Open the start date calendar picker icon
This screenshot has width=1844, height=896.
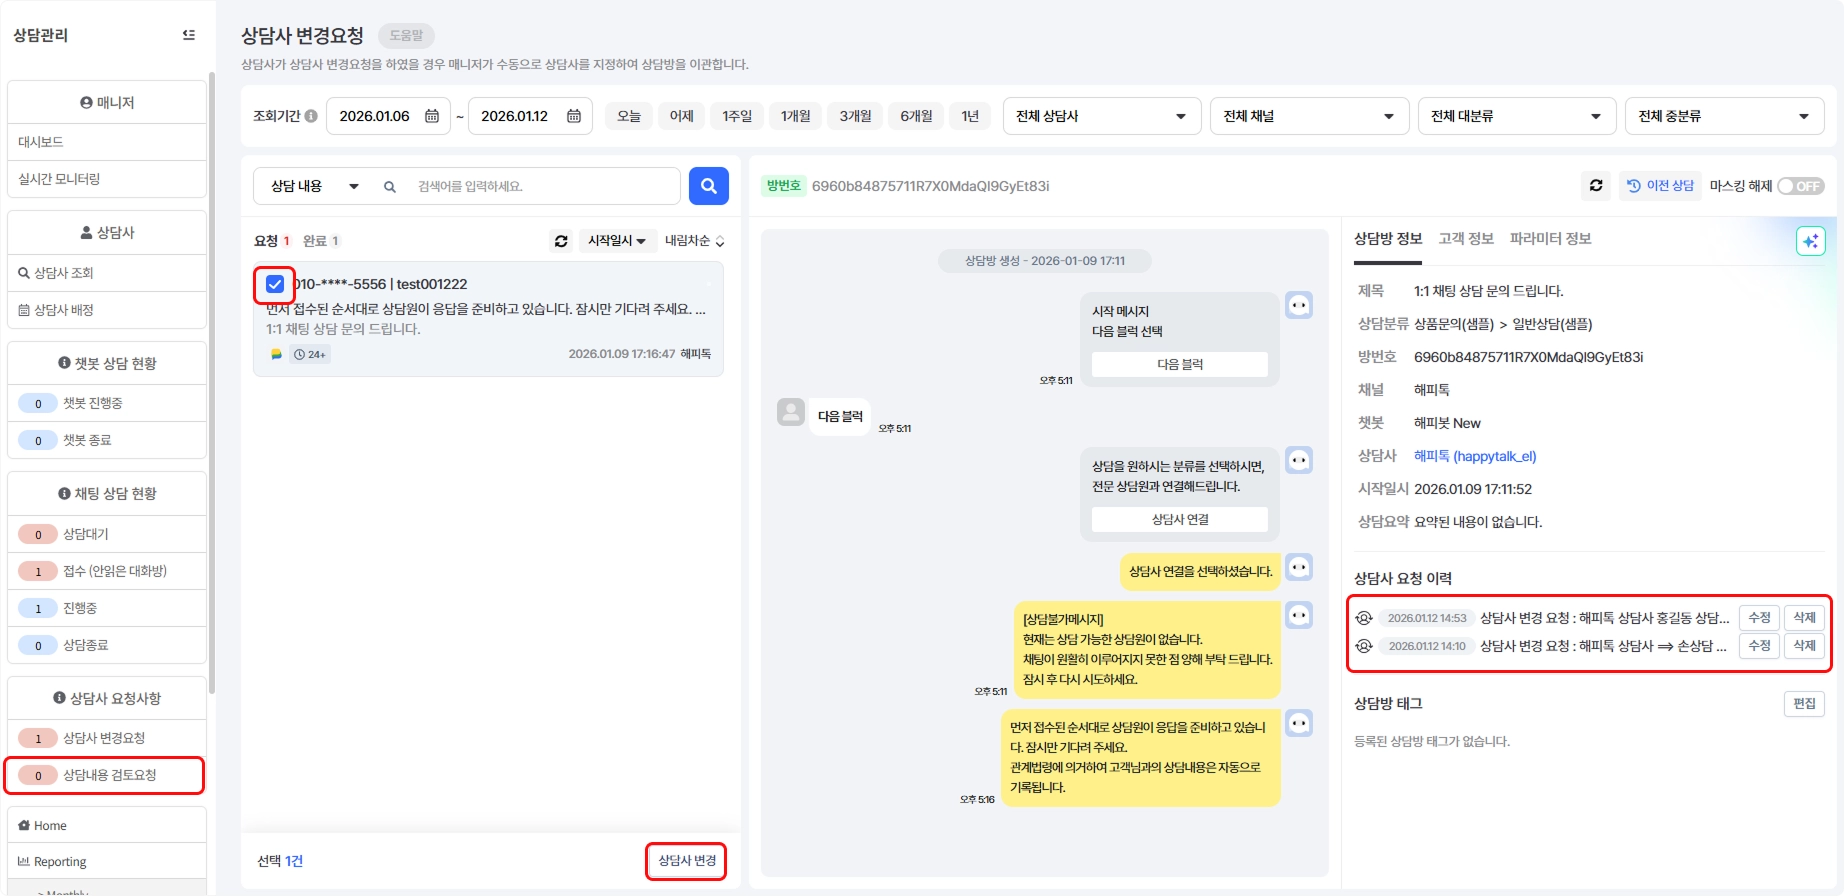[432, 116]
